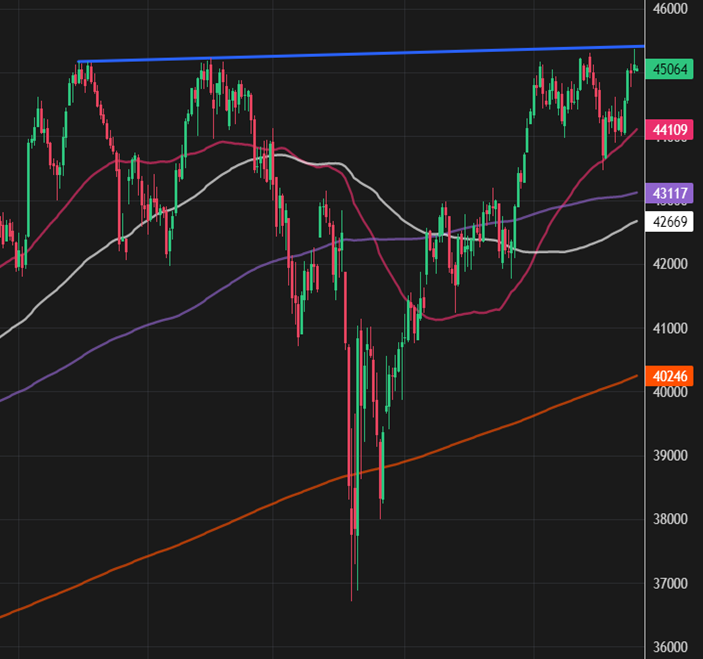The image size is (703, 659).
Task: Click the 38000 price axis label
Action: [x=671, y=520]
